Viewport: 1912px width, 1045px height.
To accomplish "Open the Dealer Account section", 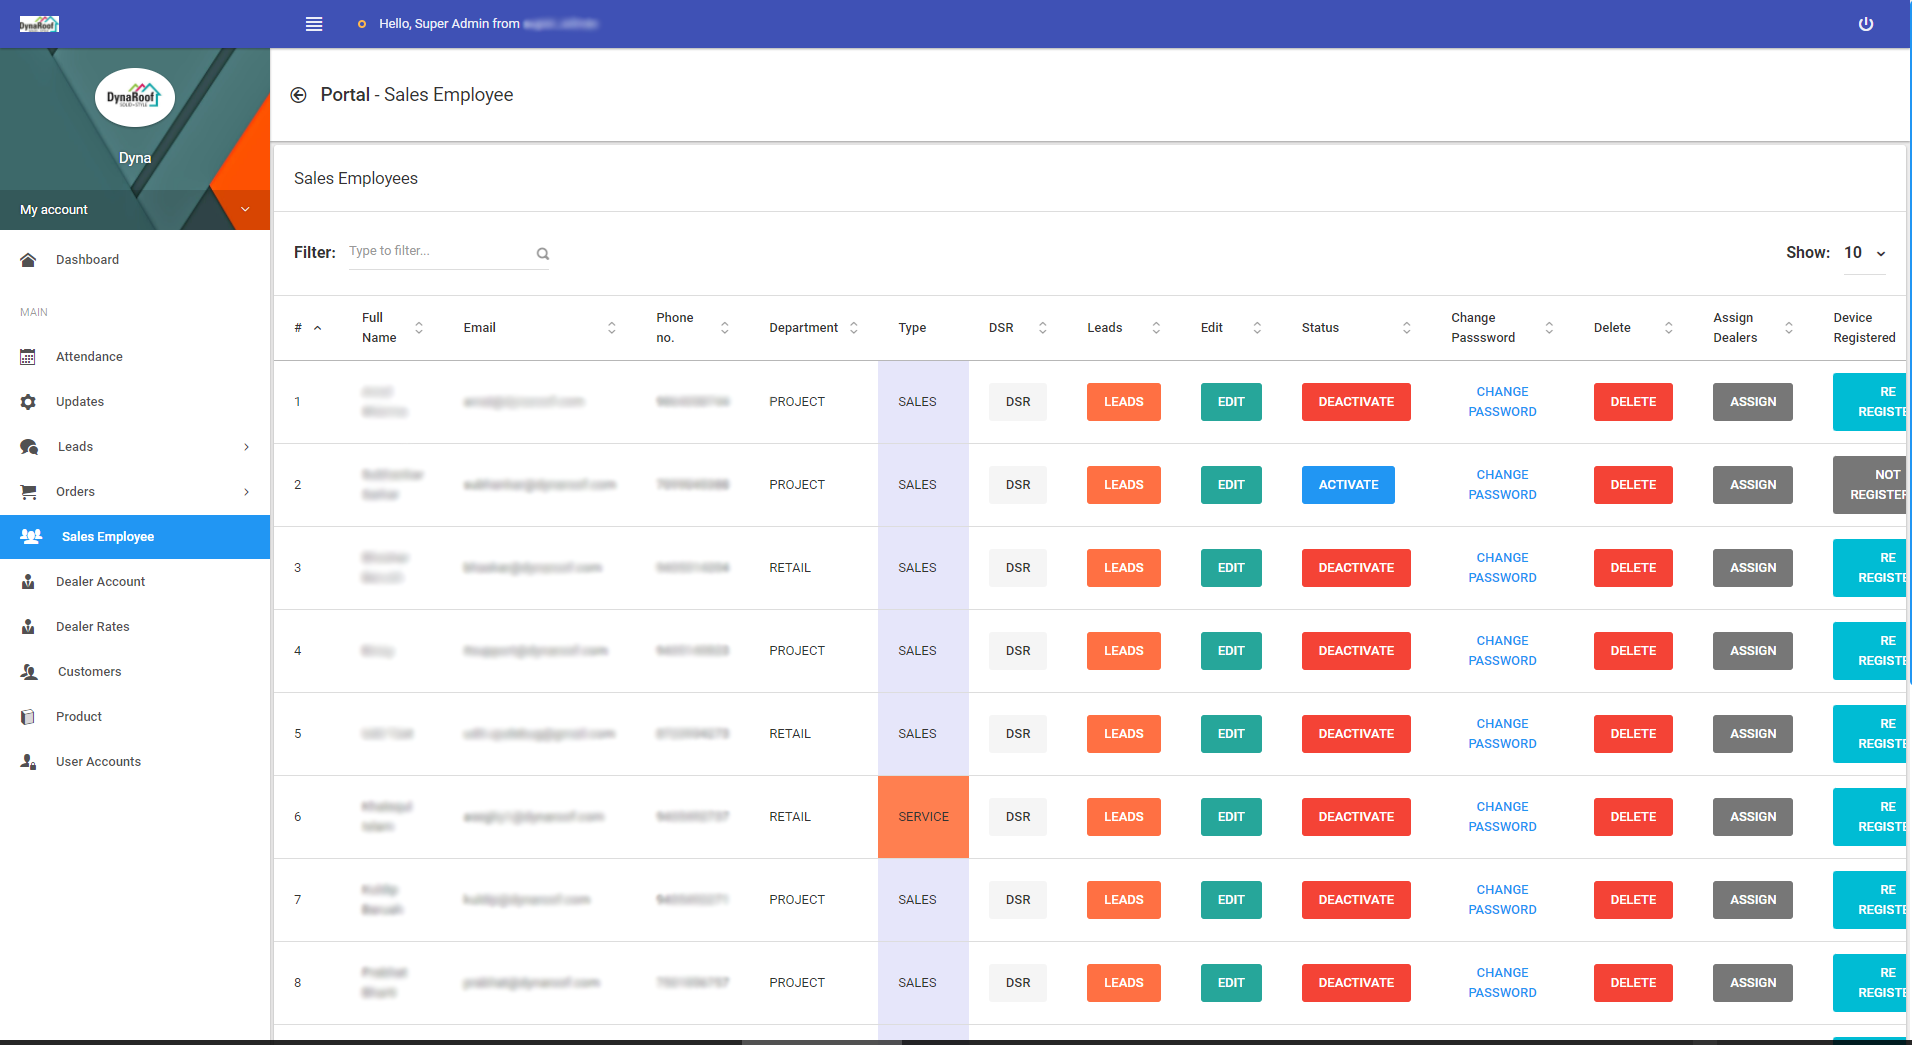I will coord(101,581).
